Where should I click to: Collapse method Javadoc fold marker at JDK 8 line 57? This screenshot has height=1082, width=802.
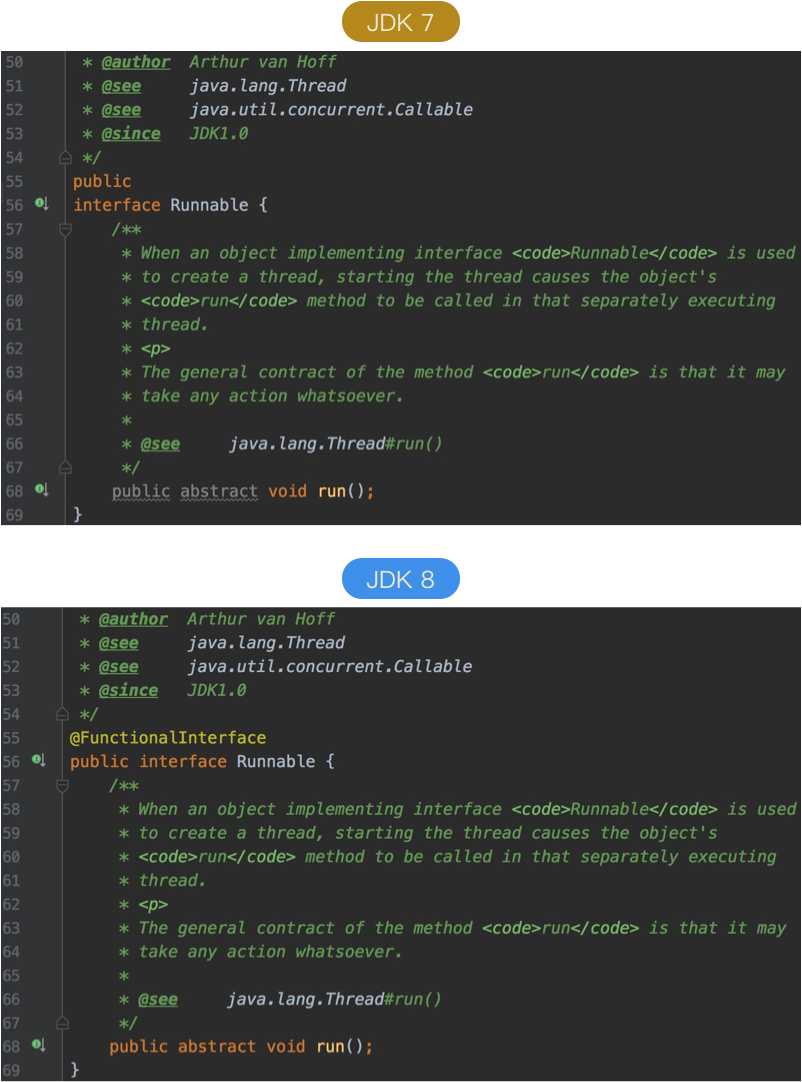tap(63, 785)
